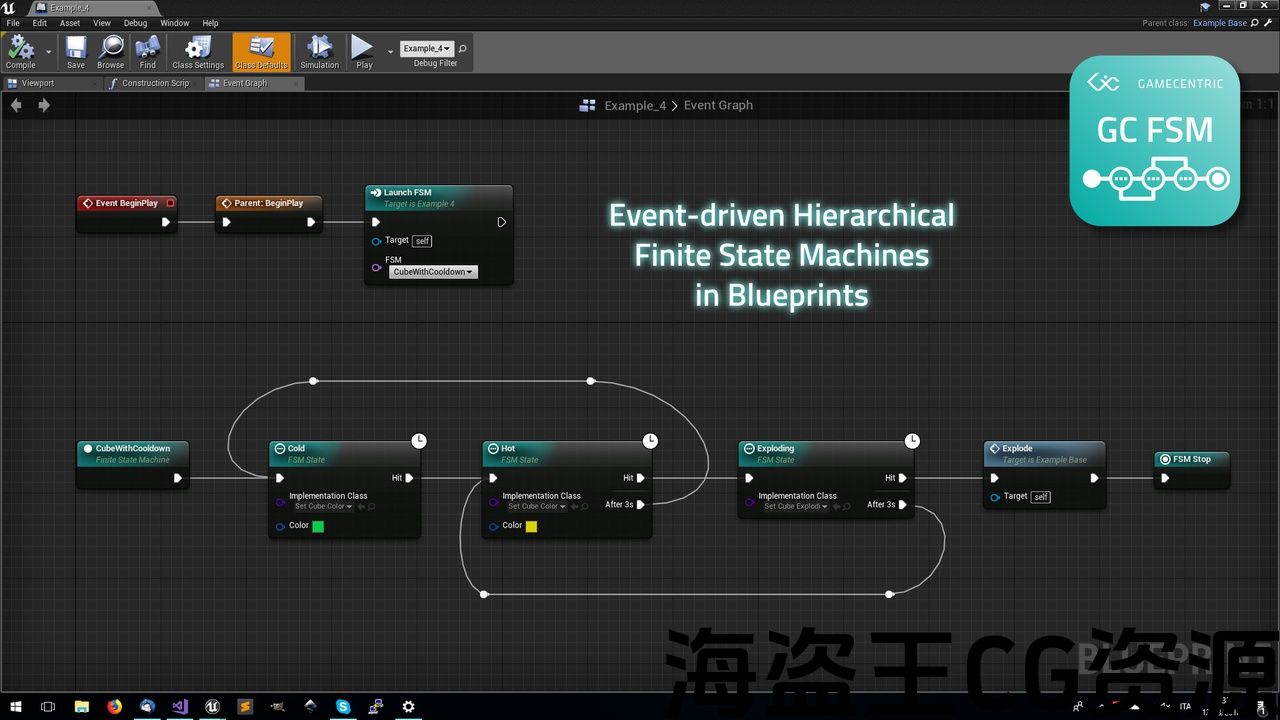Save the blueprint with the Save icon

[76, 48]
